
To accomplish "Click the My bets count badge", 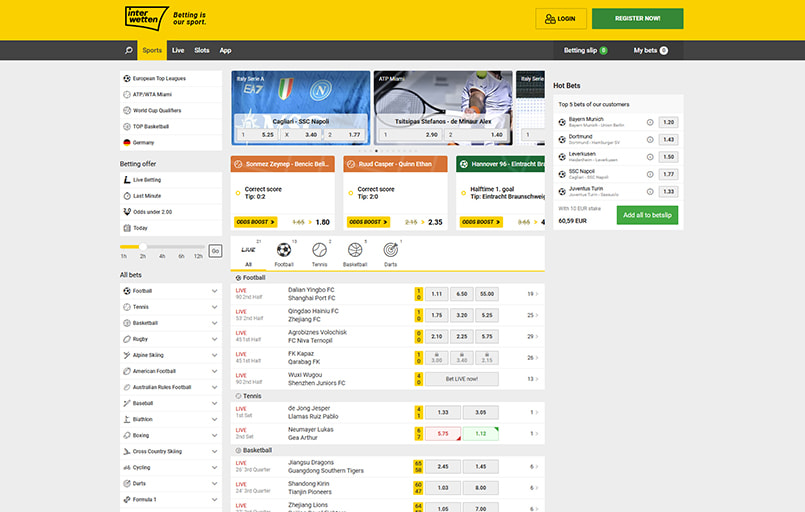I will pos(664,50).
